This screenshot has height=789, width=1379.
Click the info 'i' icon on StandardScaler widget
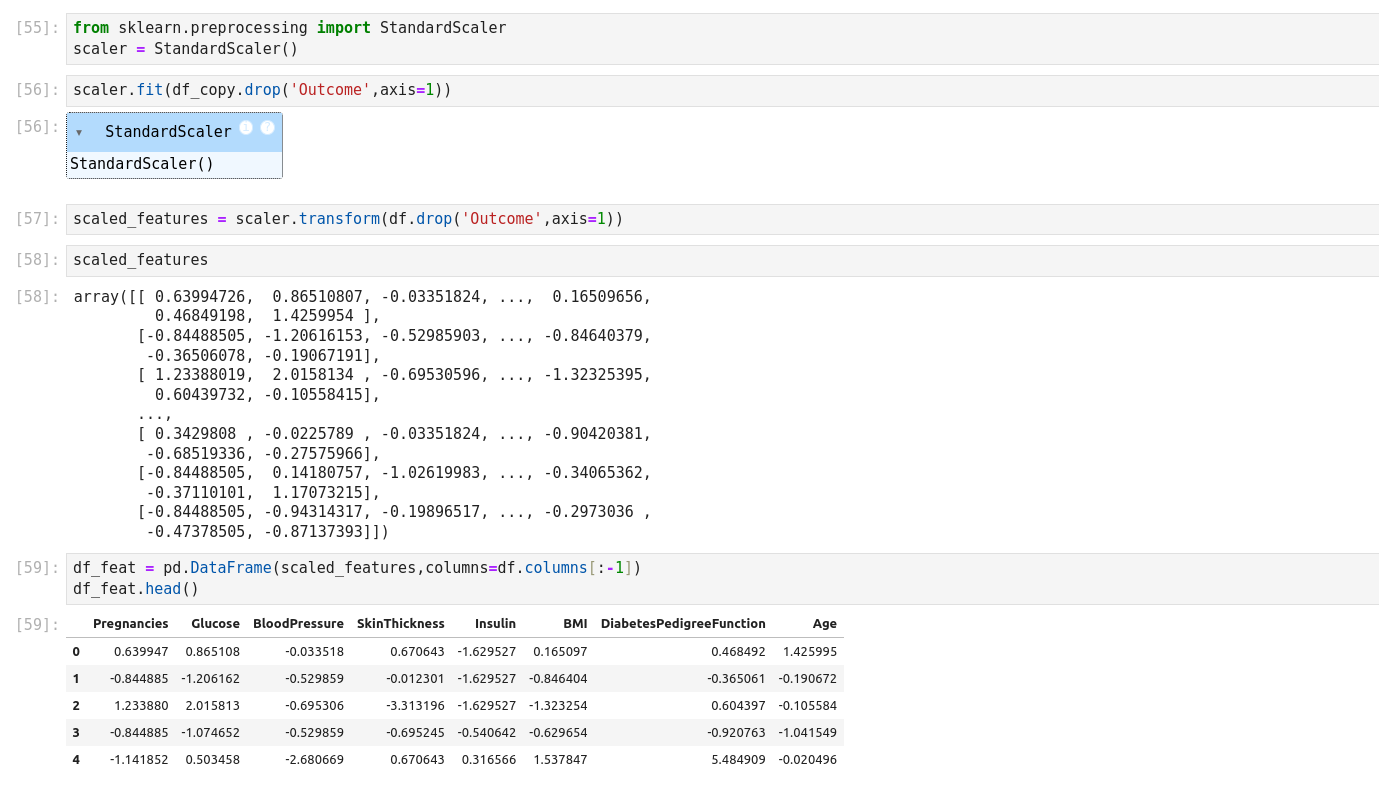tap(246, 128)
